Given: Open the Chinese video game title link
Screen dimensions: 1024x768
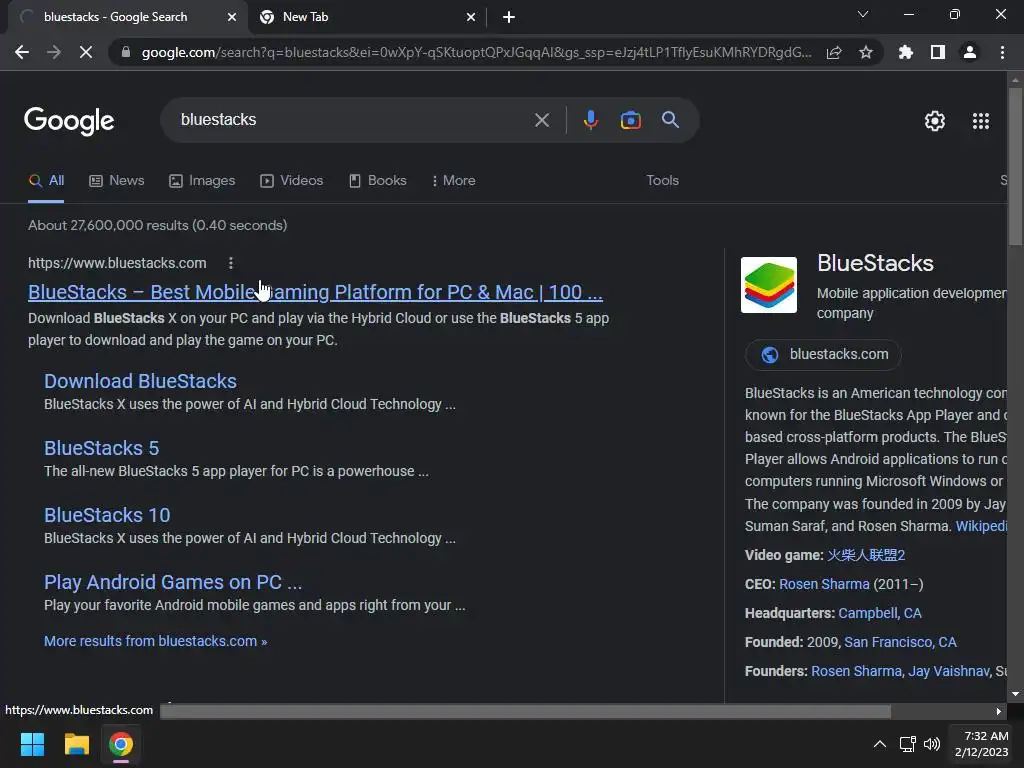Looking at the screenshot, I should tap(866, 556).
